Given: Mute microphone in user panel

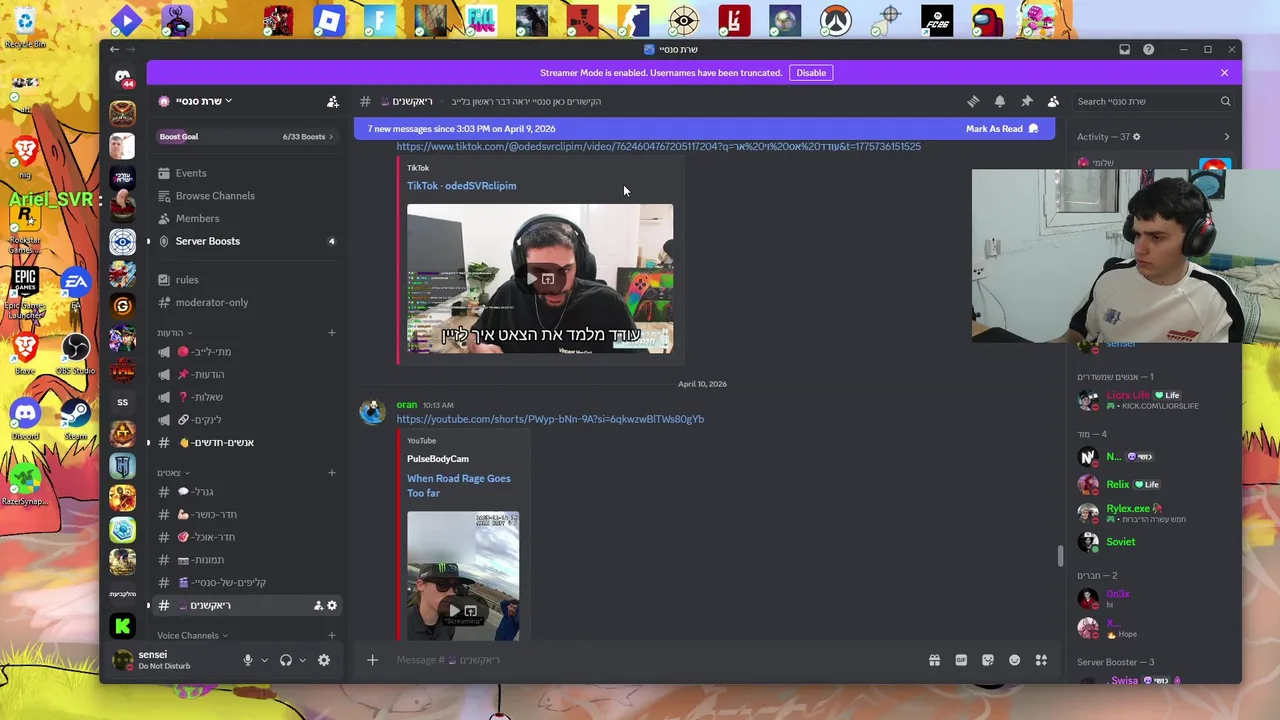Looking at the screenshot, I should click(248, 660).
